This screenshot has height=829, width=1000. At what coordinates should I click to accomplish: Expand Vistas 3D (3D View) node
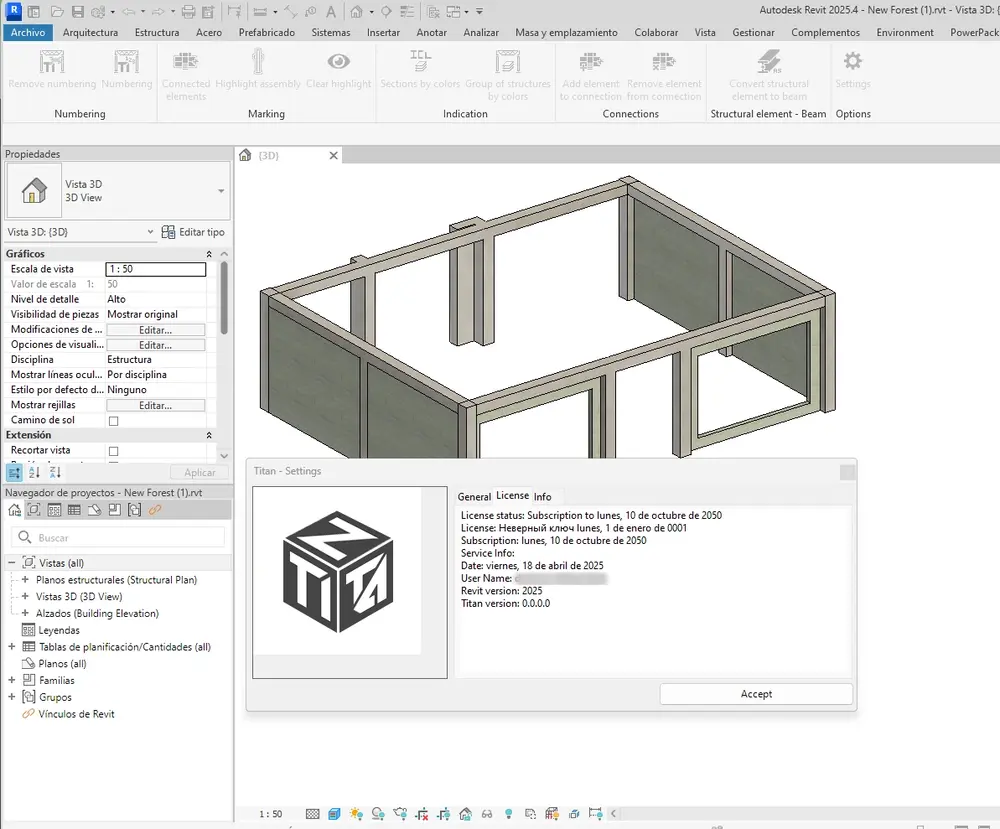pyautogui.click(x=25, y=596)
